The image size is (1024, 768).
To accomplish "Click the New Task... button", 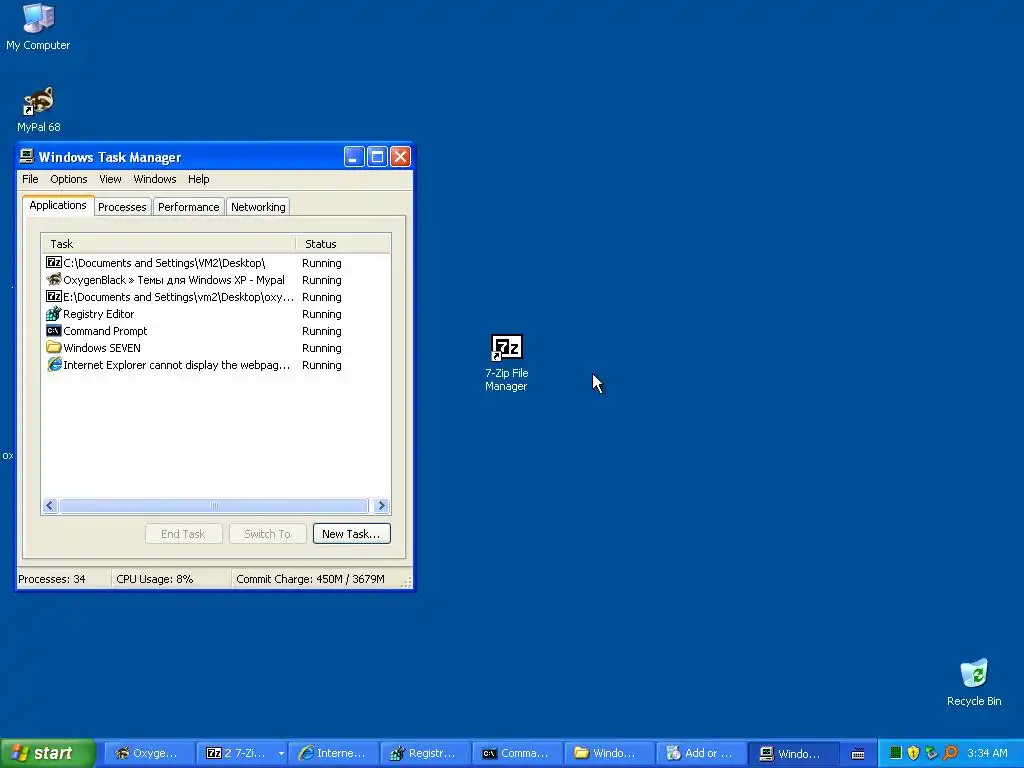I will point(351,534).
